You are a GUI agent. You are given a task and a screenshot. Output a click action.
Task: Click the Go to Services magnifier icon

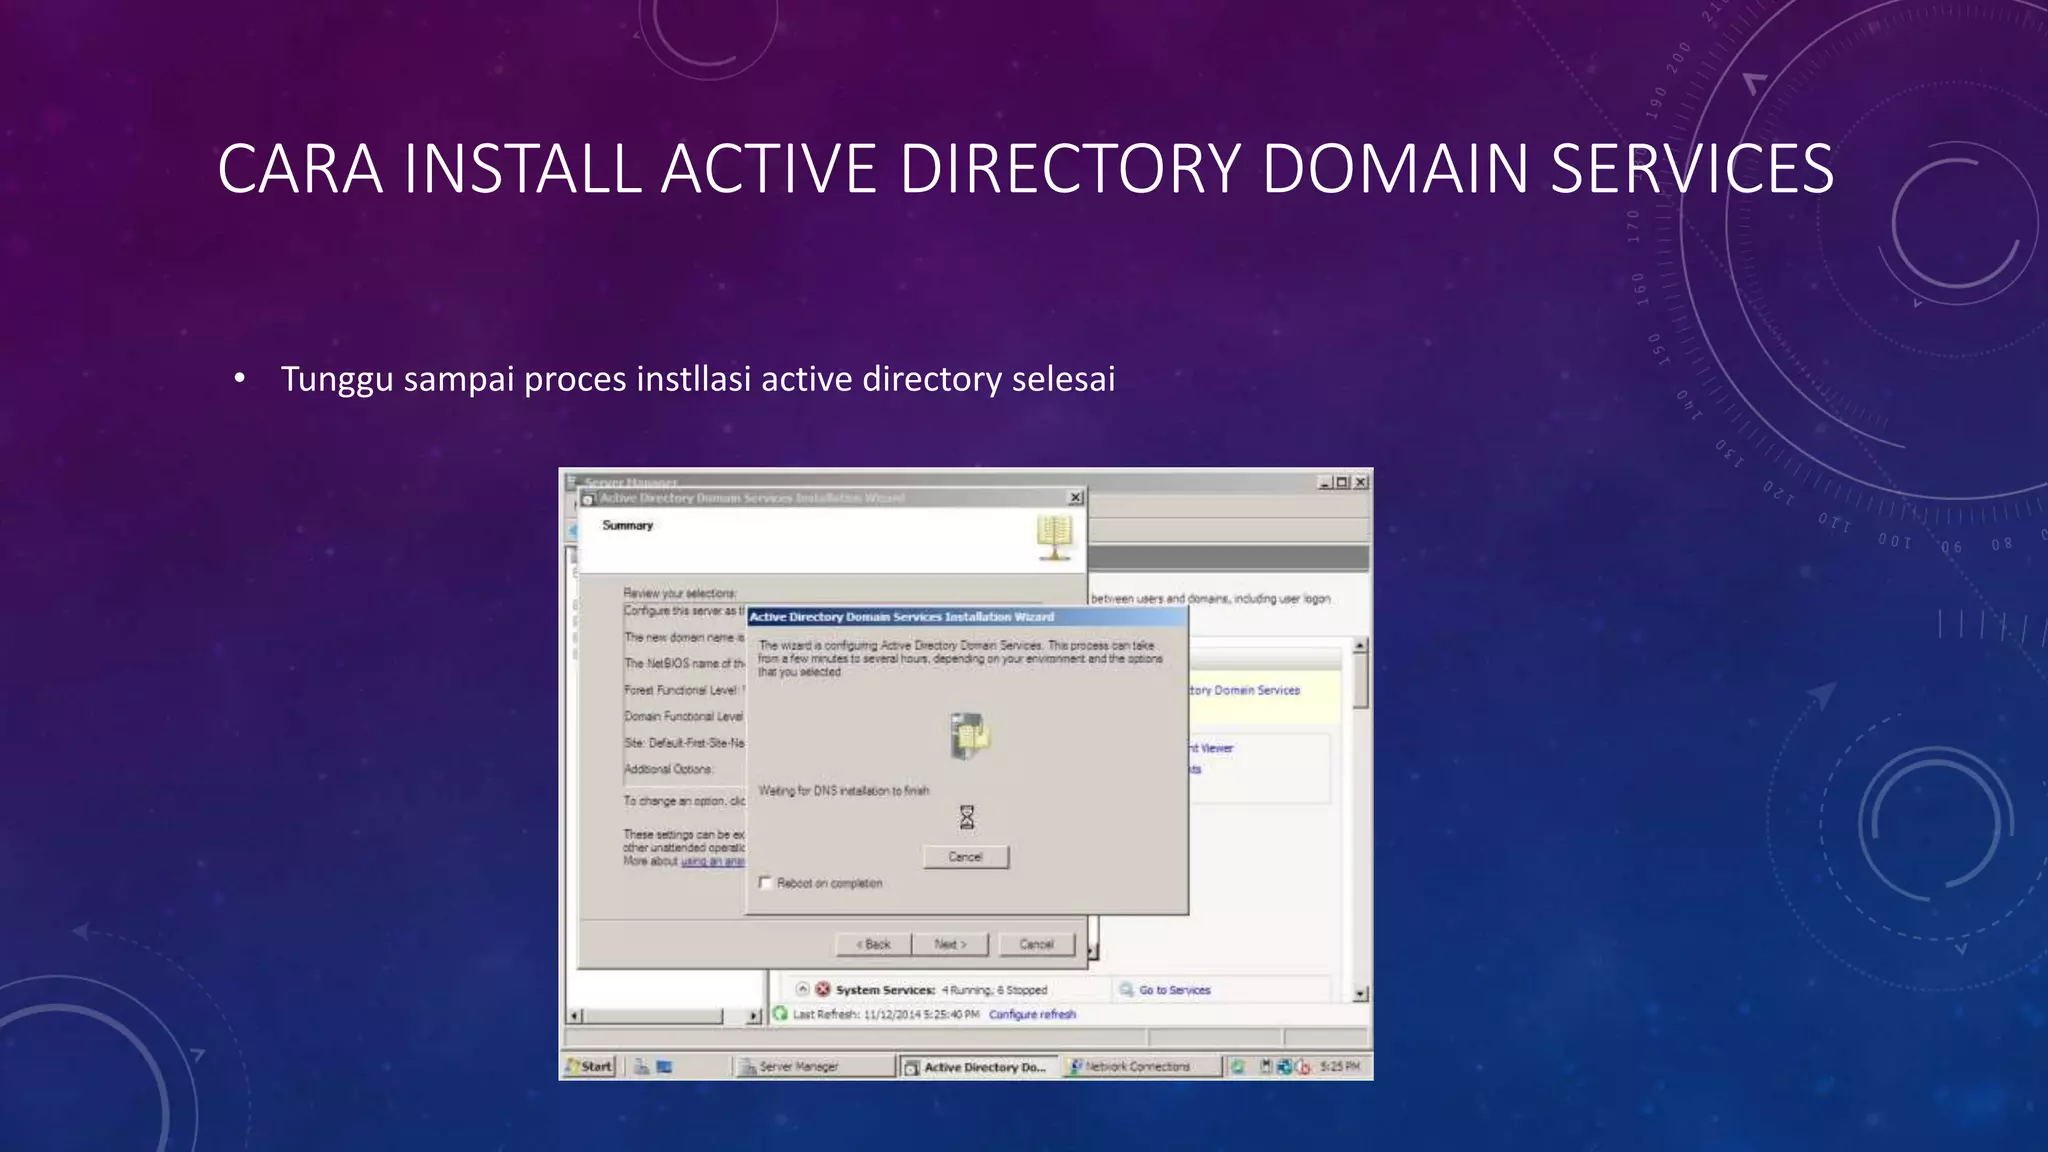[x=1127, y=990]
